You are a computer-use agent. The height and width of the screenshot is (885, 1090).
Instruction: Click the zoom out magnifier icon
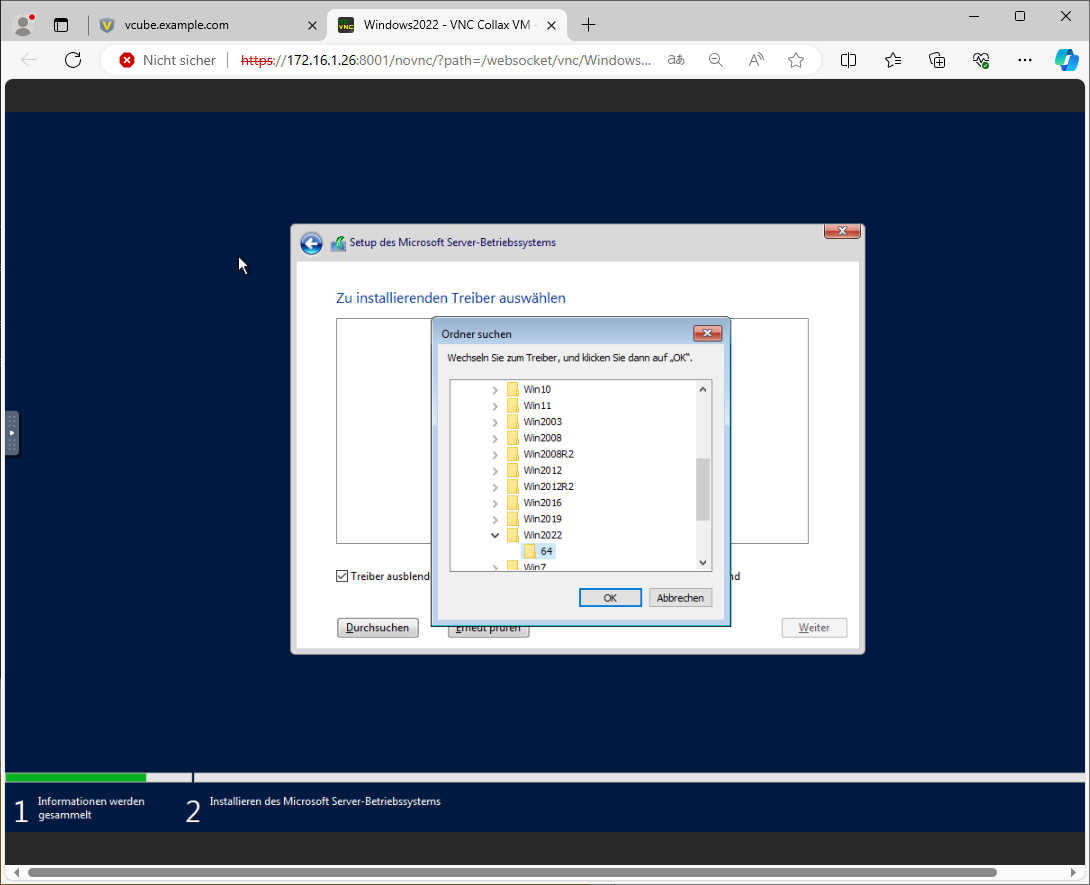715,60
